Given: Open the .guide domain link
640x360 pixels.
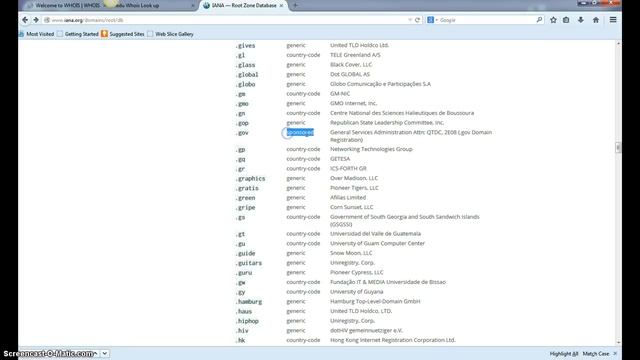Looking at the screenshot, I should [x=245, y=253].
